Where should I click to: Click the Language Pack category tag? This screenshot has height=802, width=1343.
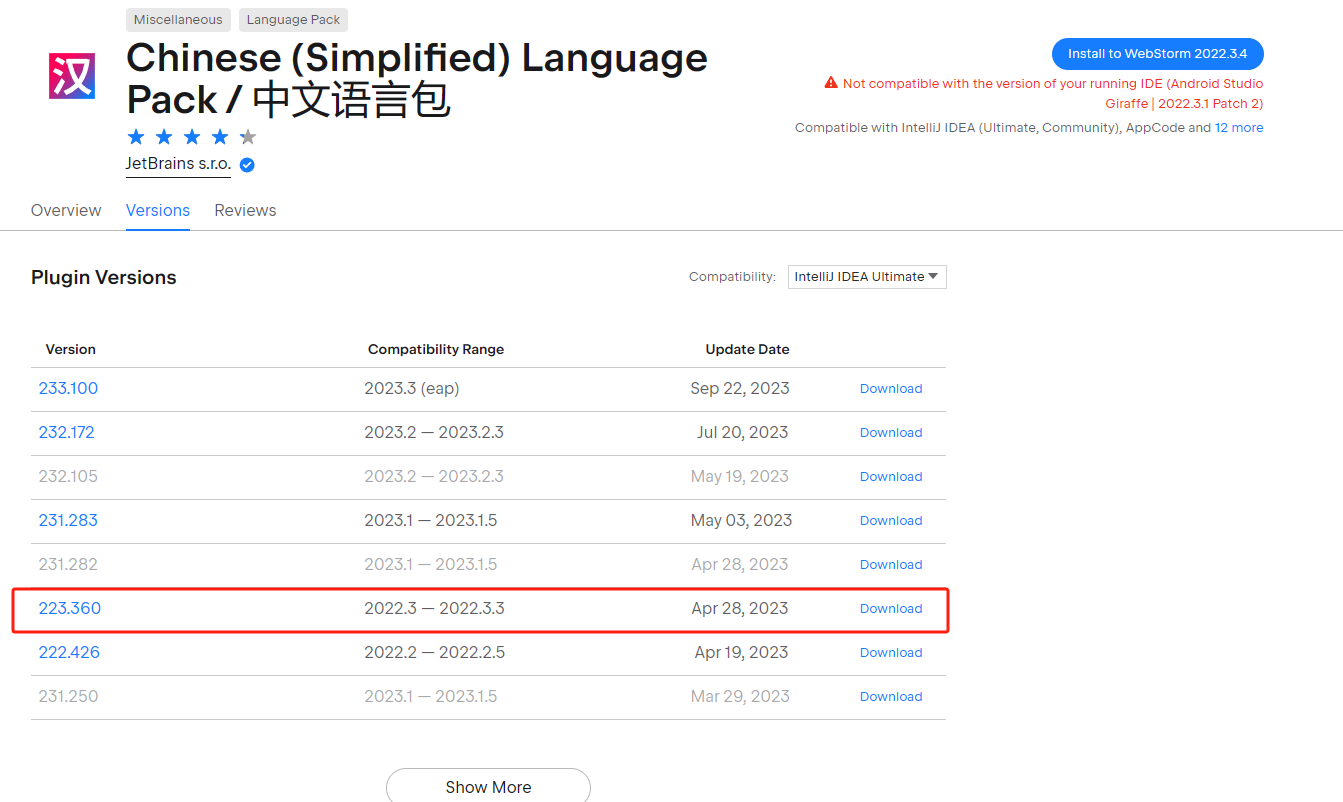click(x=293, y=20)
